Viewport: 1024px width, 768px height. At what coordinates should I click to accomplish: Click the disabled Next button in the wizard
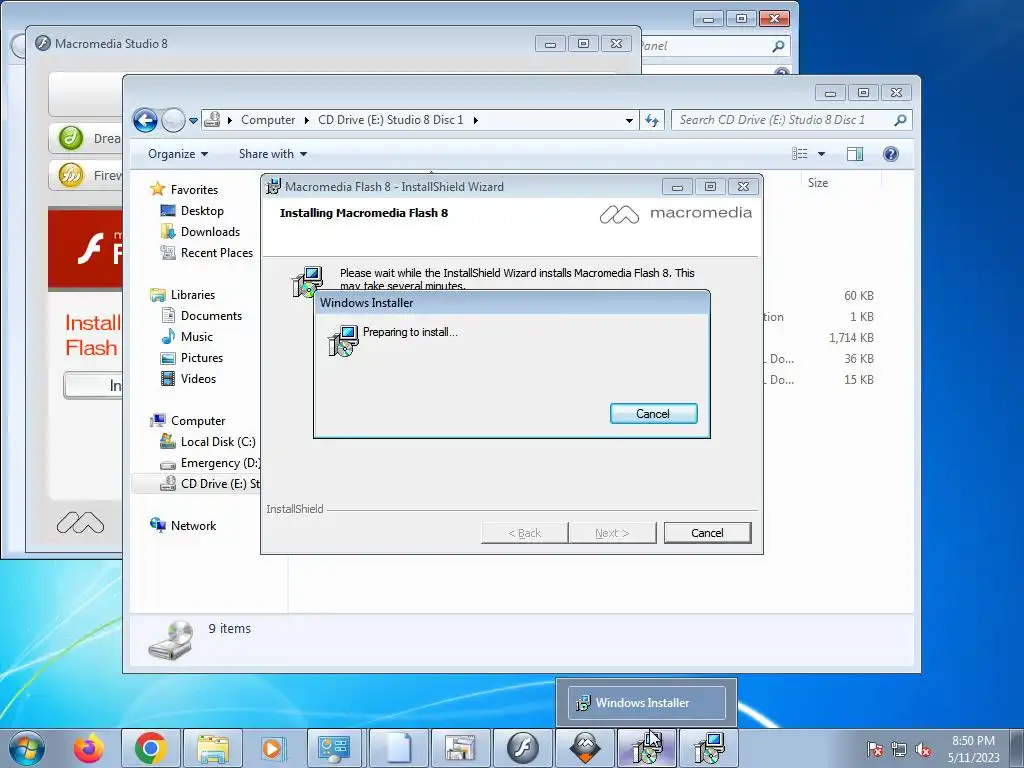[x=612, y=533]
